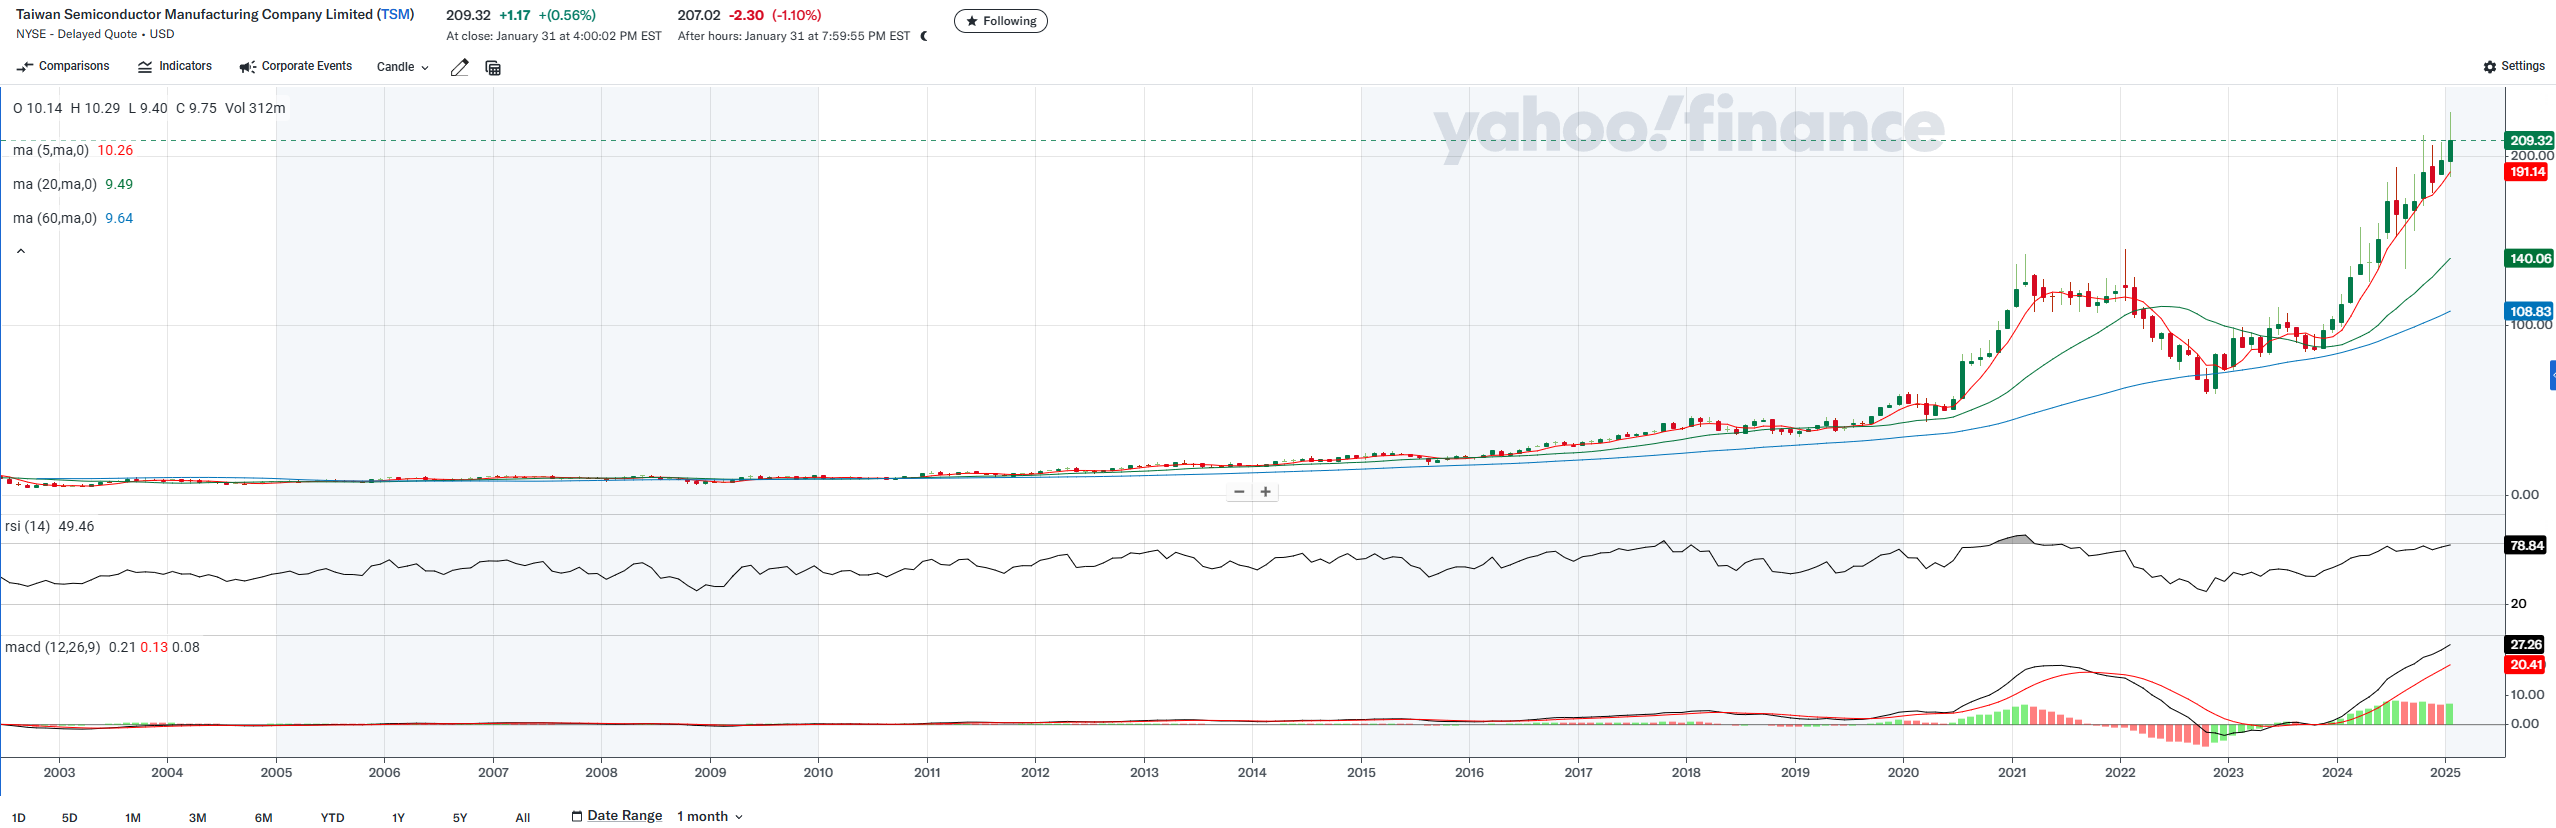Click the 27.26 MACD value tag
Image resolution: width=2556 pixels, height=828 pixels.
pyautogui.click(x=2525, y=644)
